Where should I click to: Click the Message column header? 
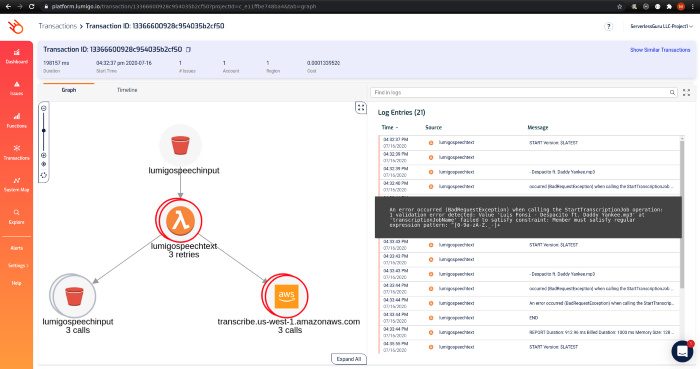(x=538, y=128)
